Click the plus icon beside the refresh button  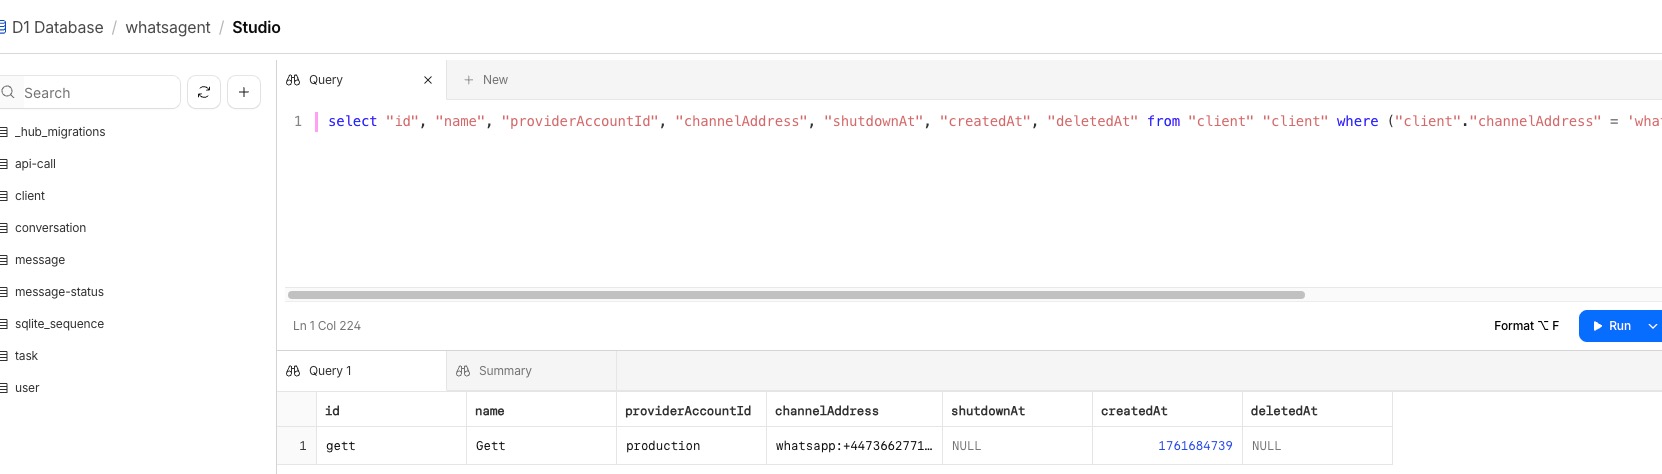244,92
